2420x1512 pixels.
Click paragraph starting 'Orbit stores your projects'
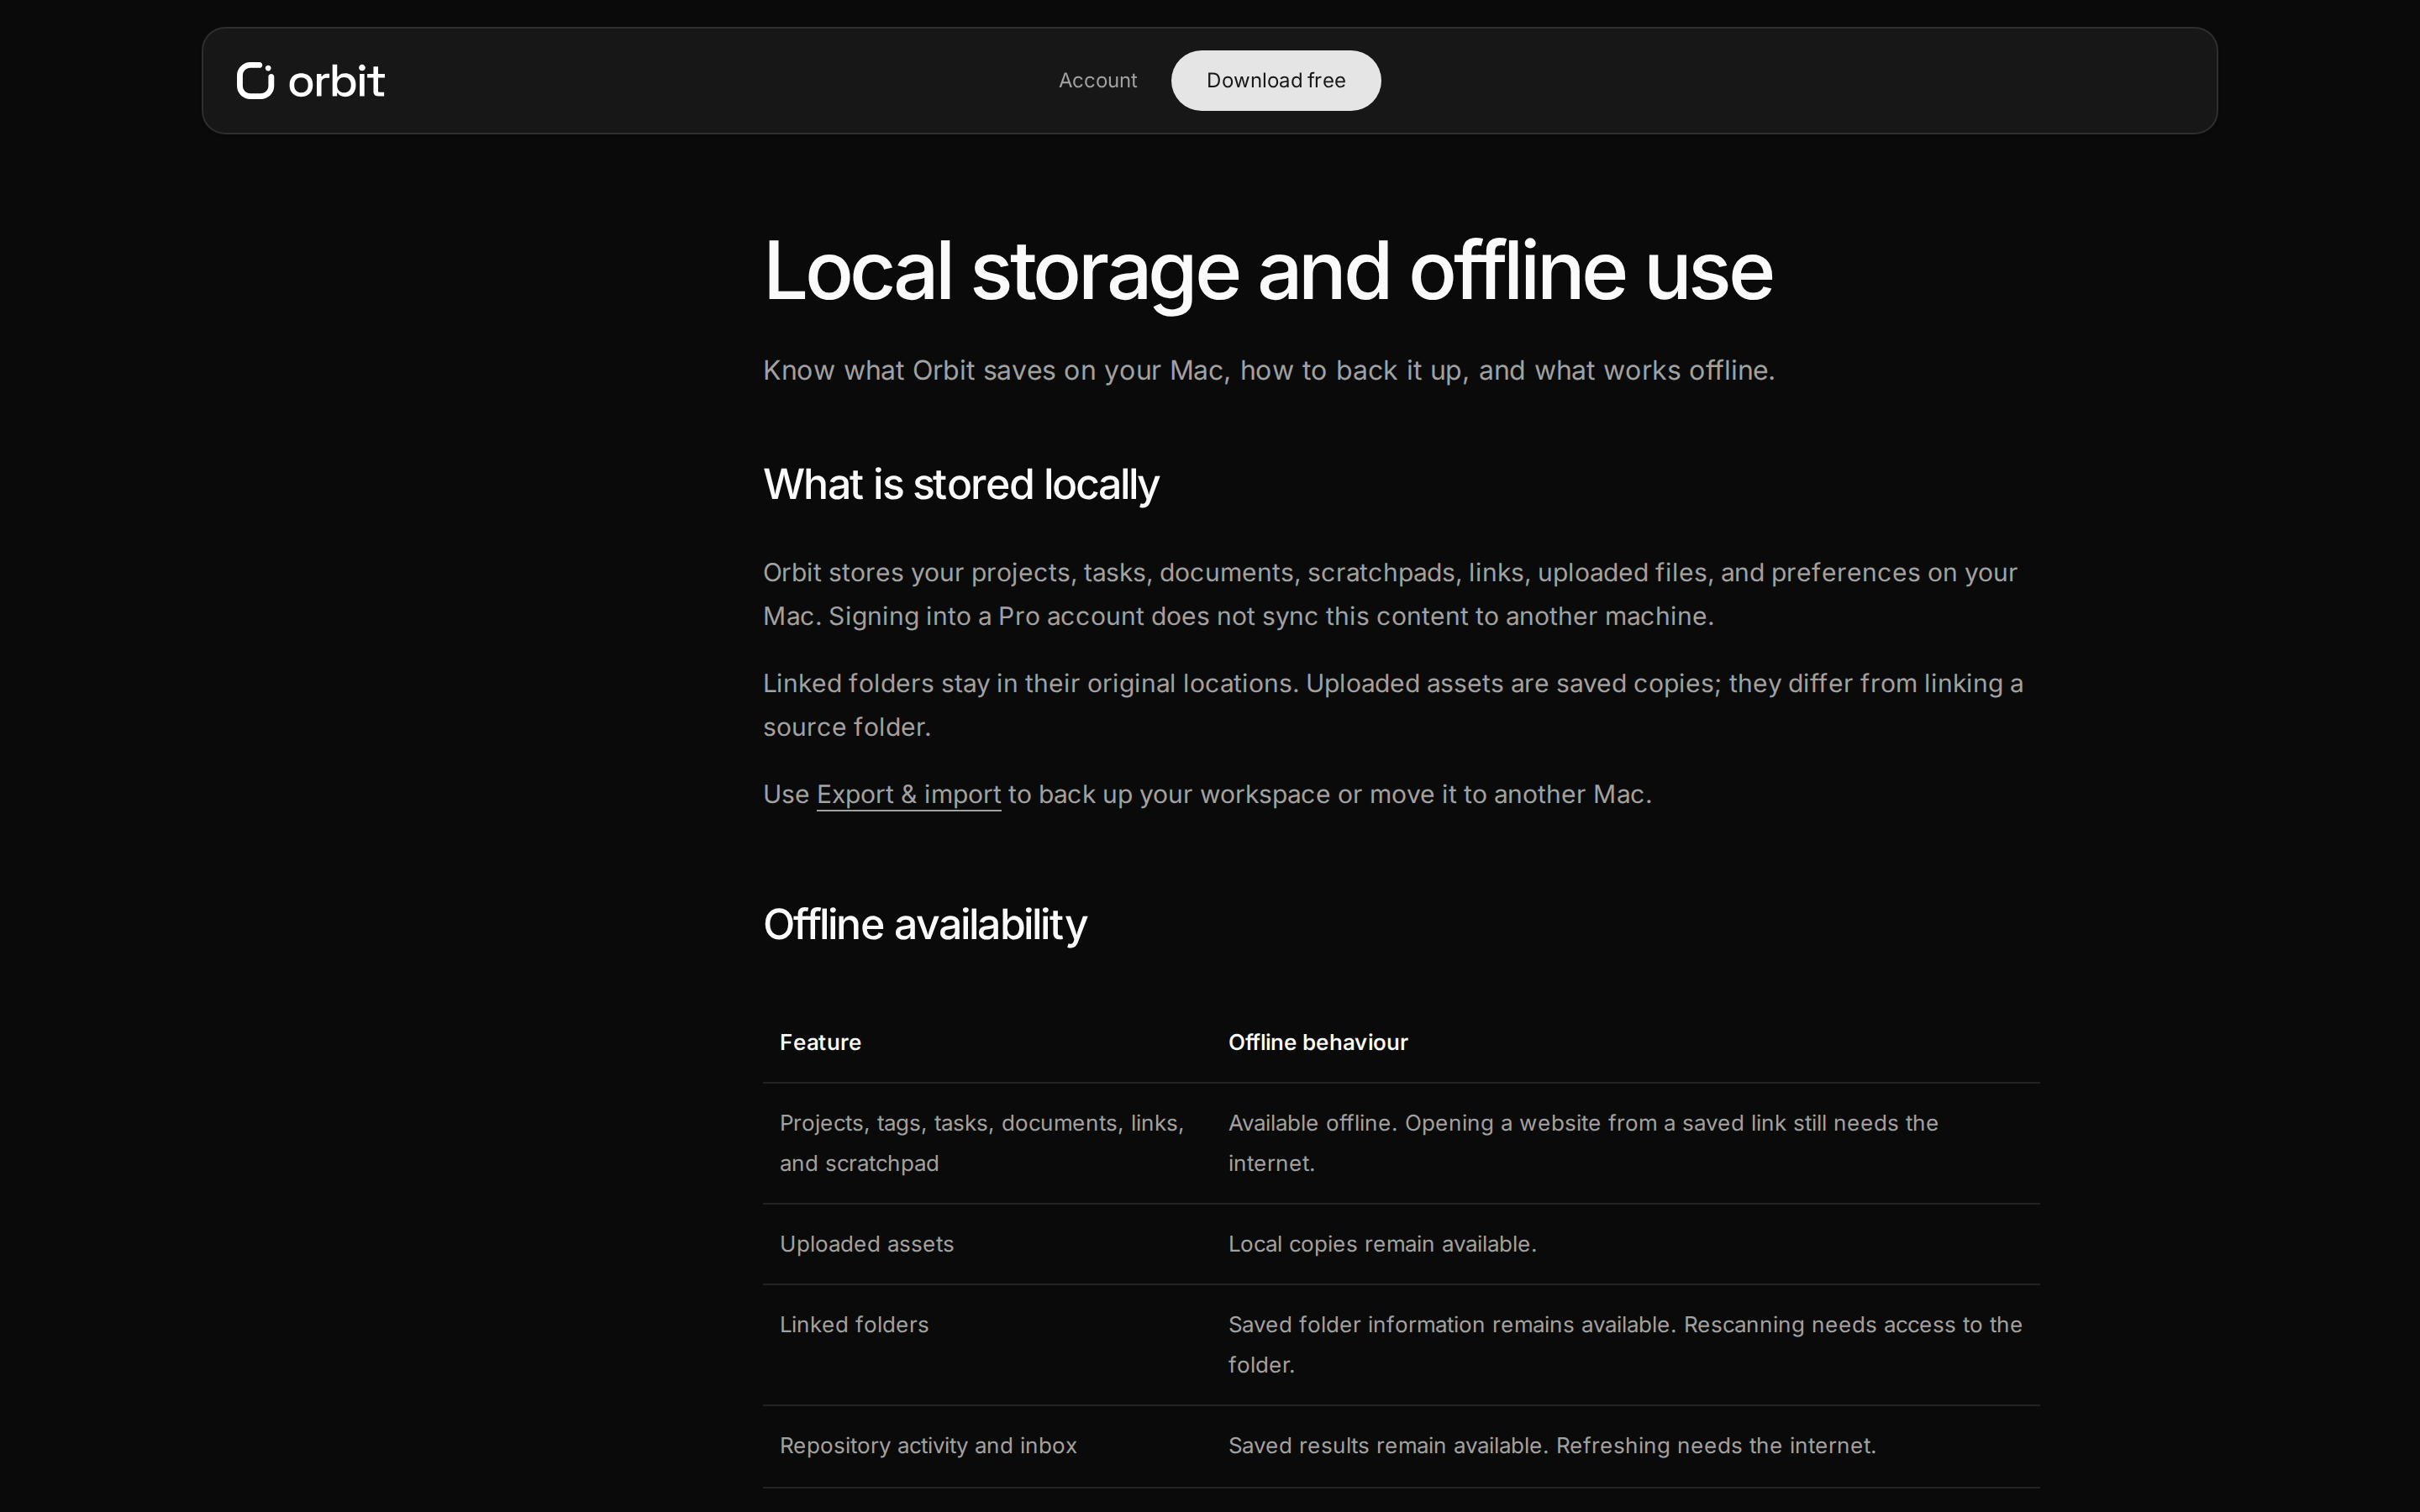click(x=1390, y=594)
